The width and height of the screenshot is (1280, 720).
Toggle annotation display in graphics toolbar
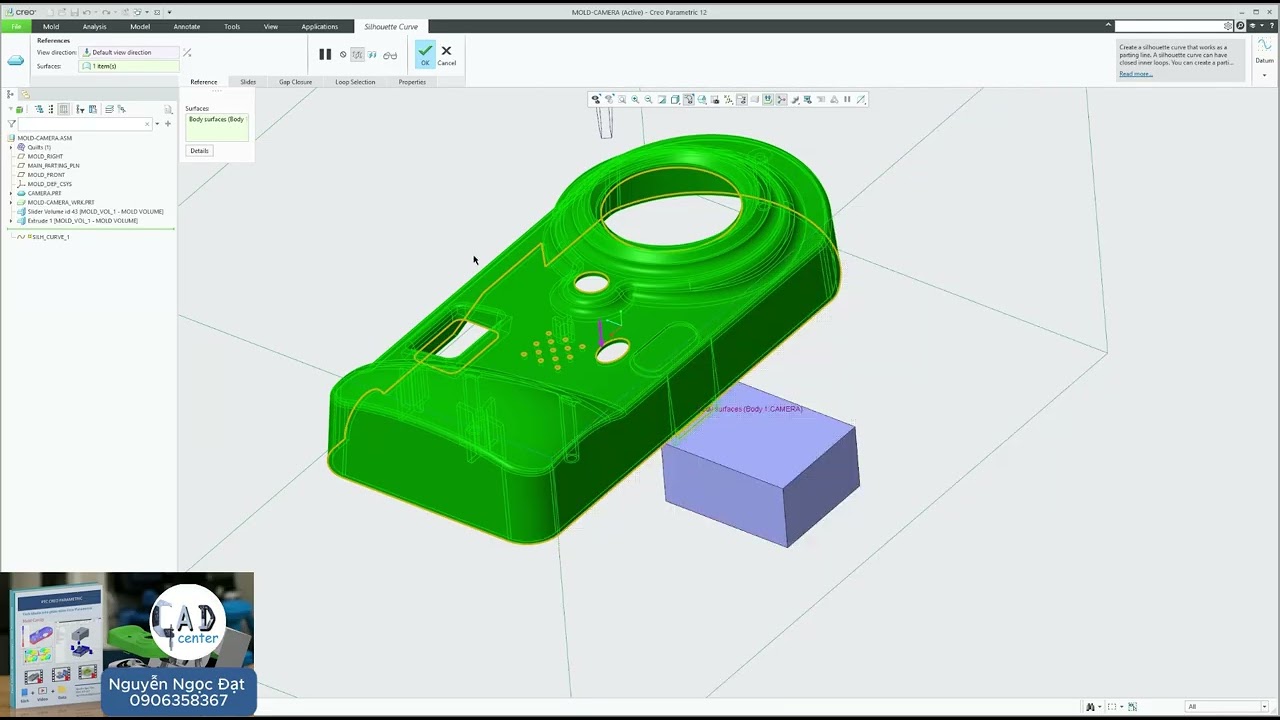click(742, 99)
